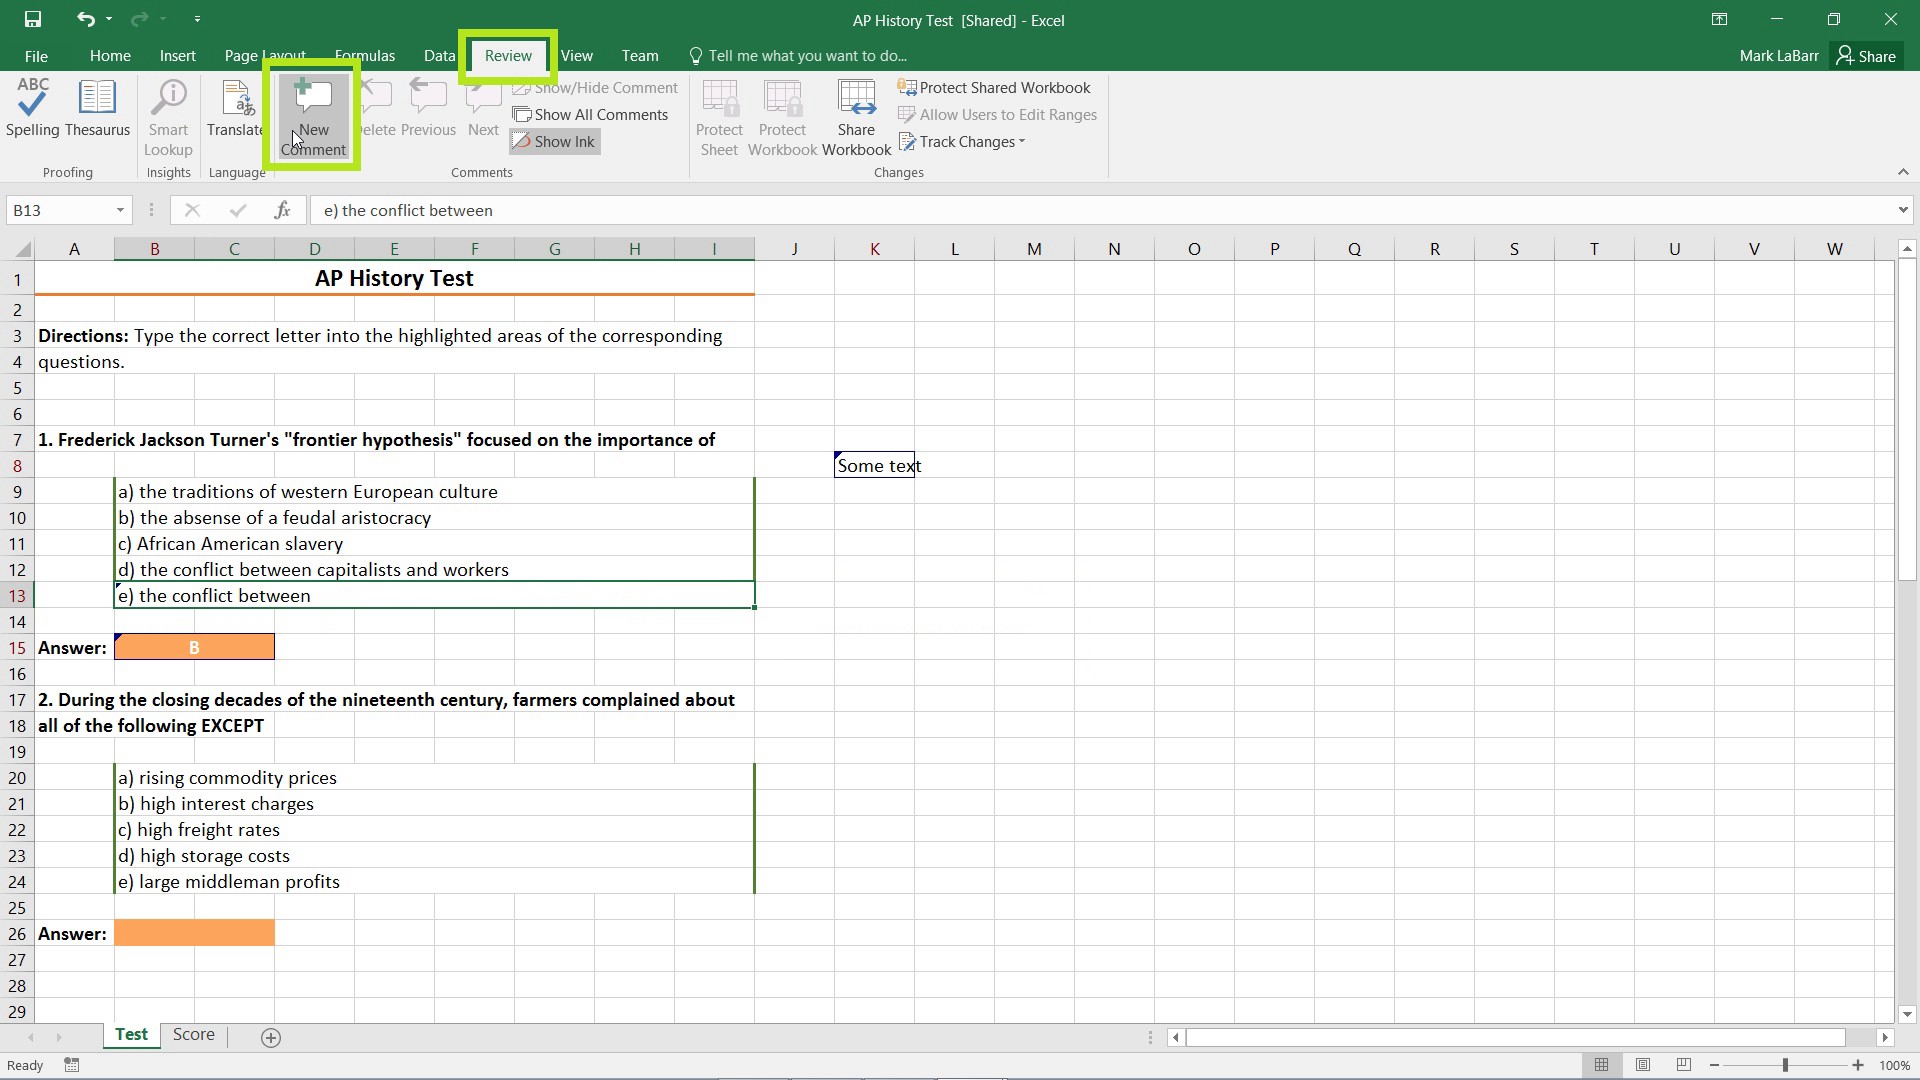Expand the Name Box cell reference dropdown
The height and width of the screenshot is (1080, 1920).
[121, 210]
